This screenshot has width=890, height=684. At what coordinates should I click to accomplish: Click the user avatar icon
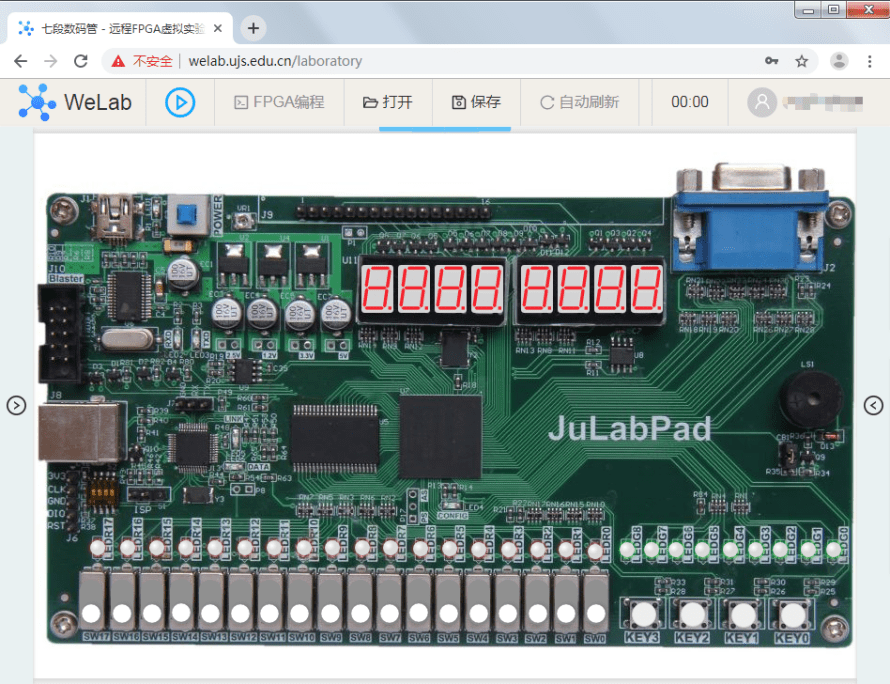tap(763, 102)
